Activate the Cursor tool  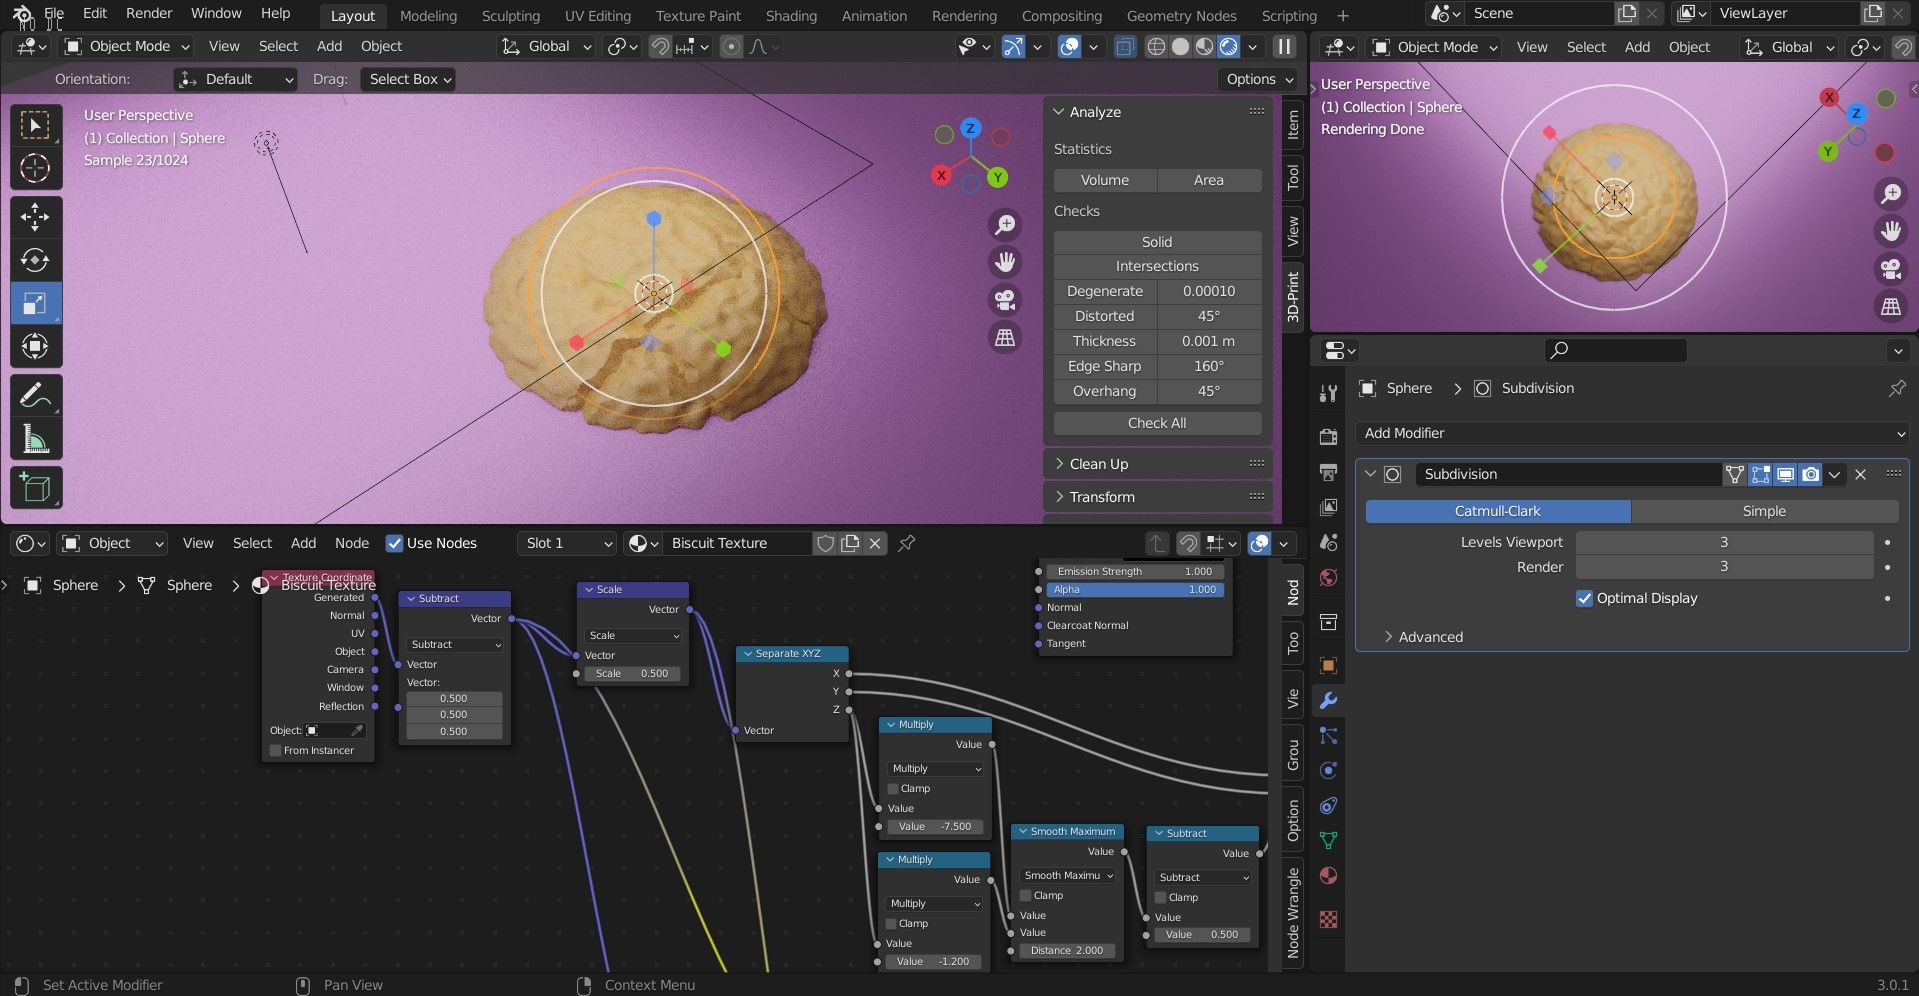click(x=35, y=168)
